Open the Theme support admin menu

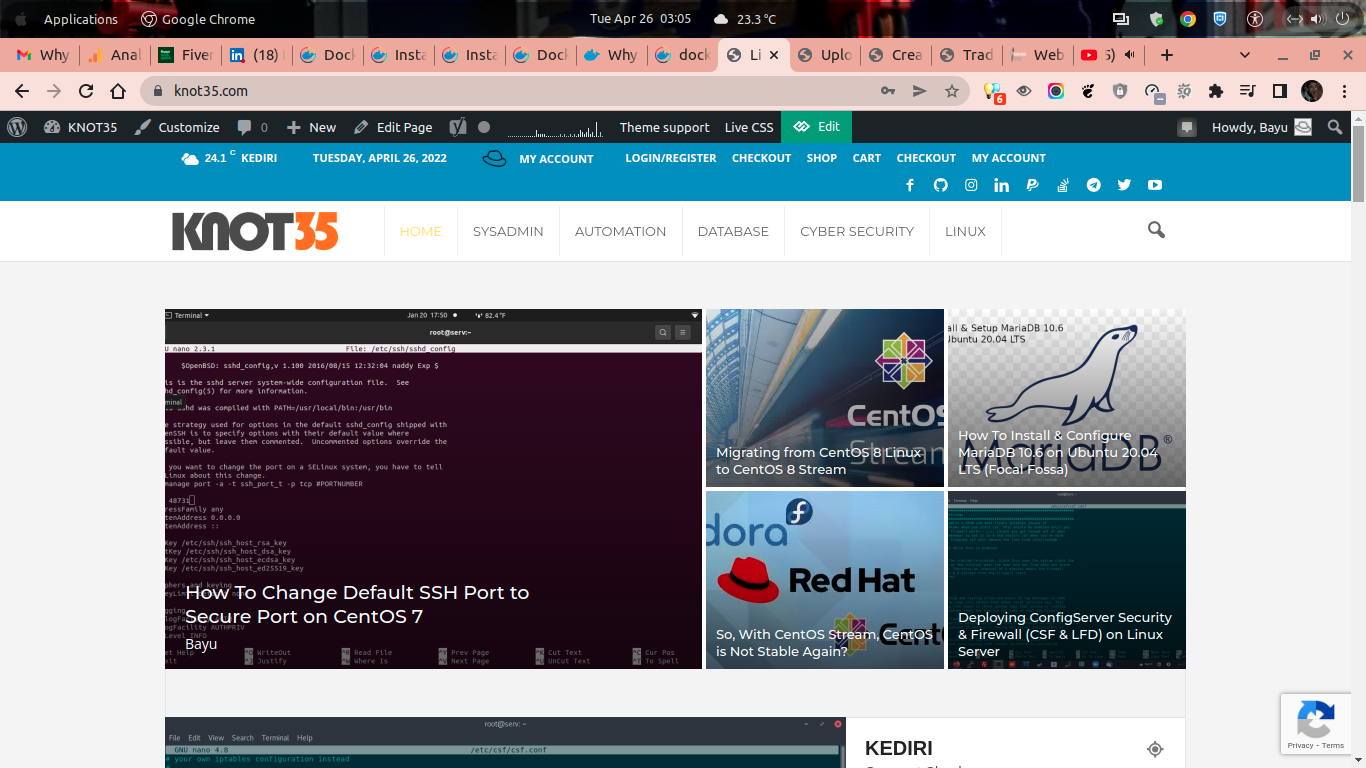click(664, 127)
